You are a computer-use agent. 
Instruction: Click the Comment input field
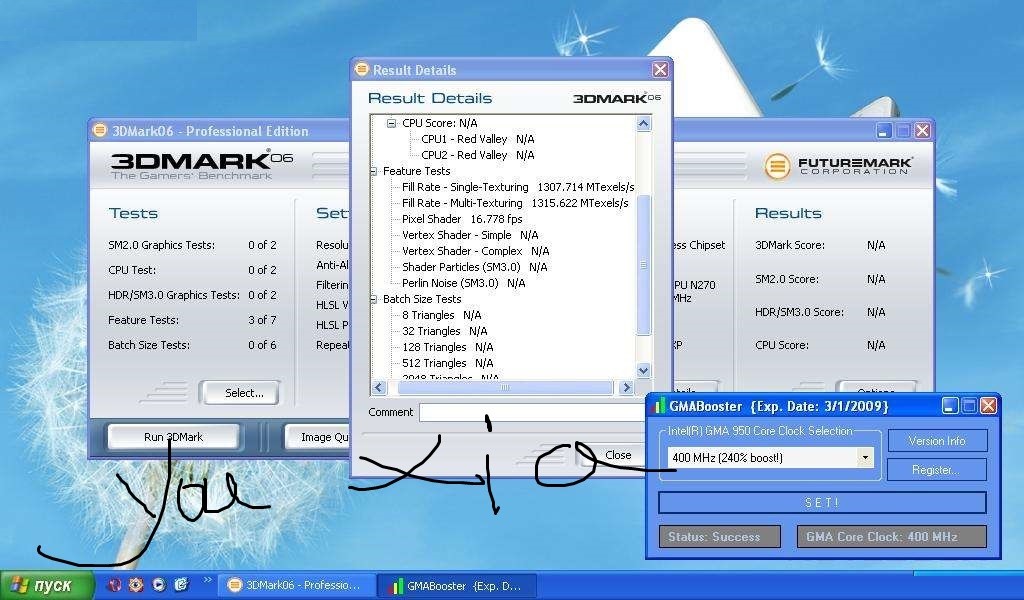point(532,412)
